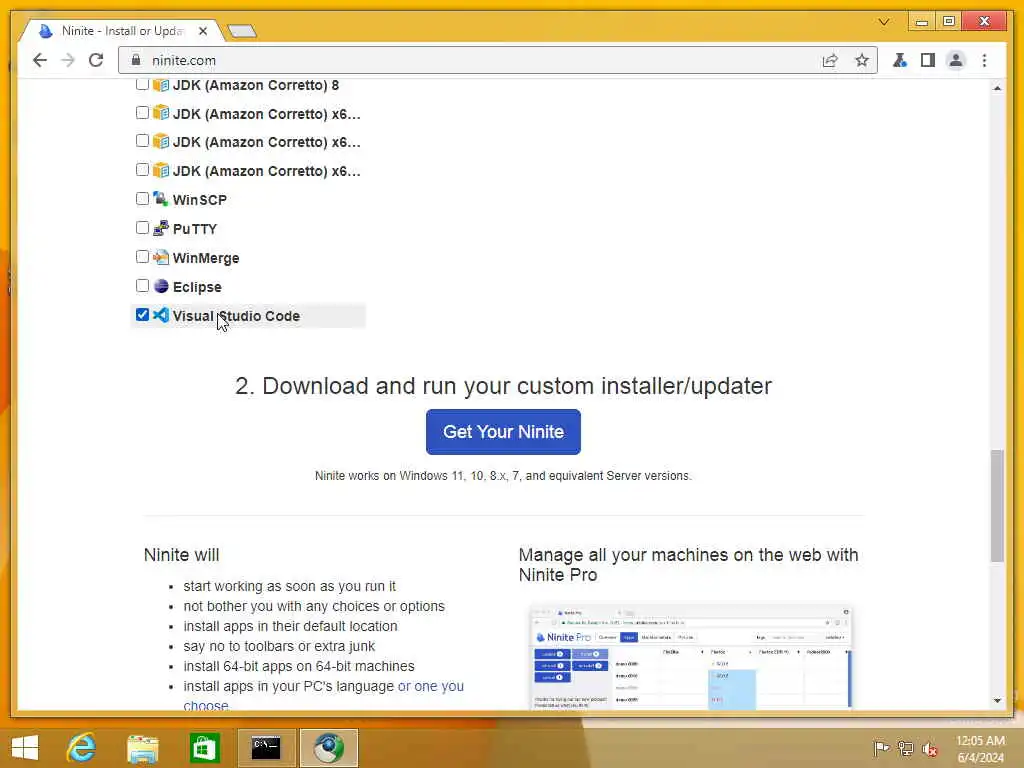Click the WinMerge app icon
The height and width of the screenshot is (768, 1024).
161,257
